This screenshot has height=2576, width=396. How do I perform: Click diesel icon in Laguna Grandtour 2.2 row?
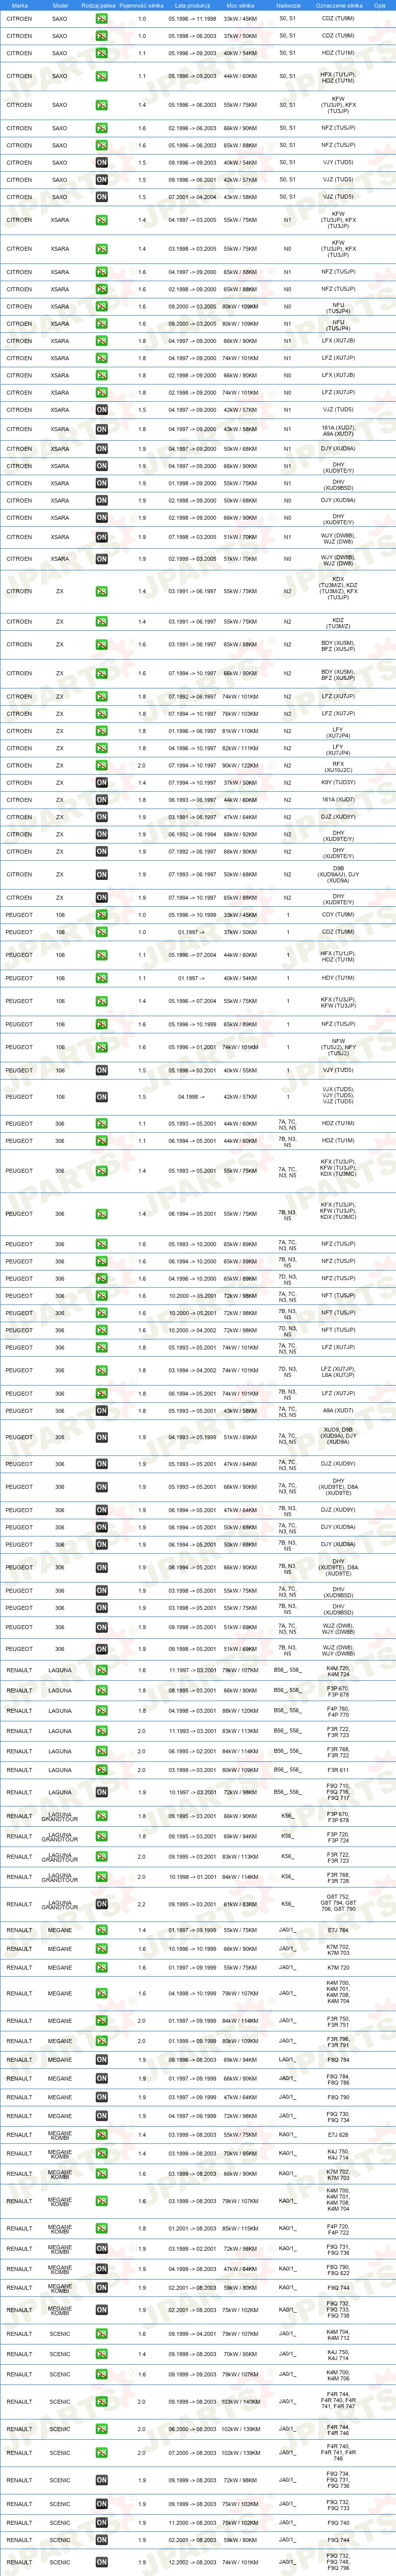pos(101,1904)
